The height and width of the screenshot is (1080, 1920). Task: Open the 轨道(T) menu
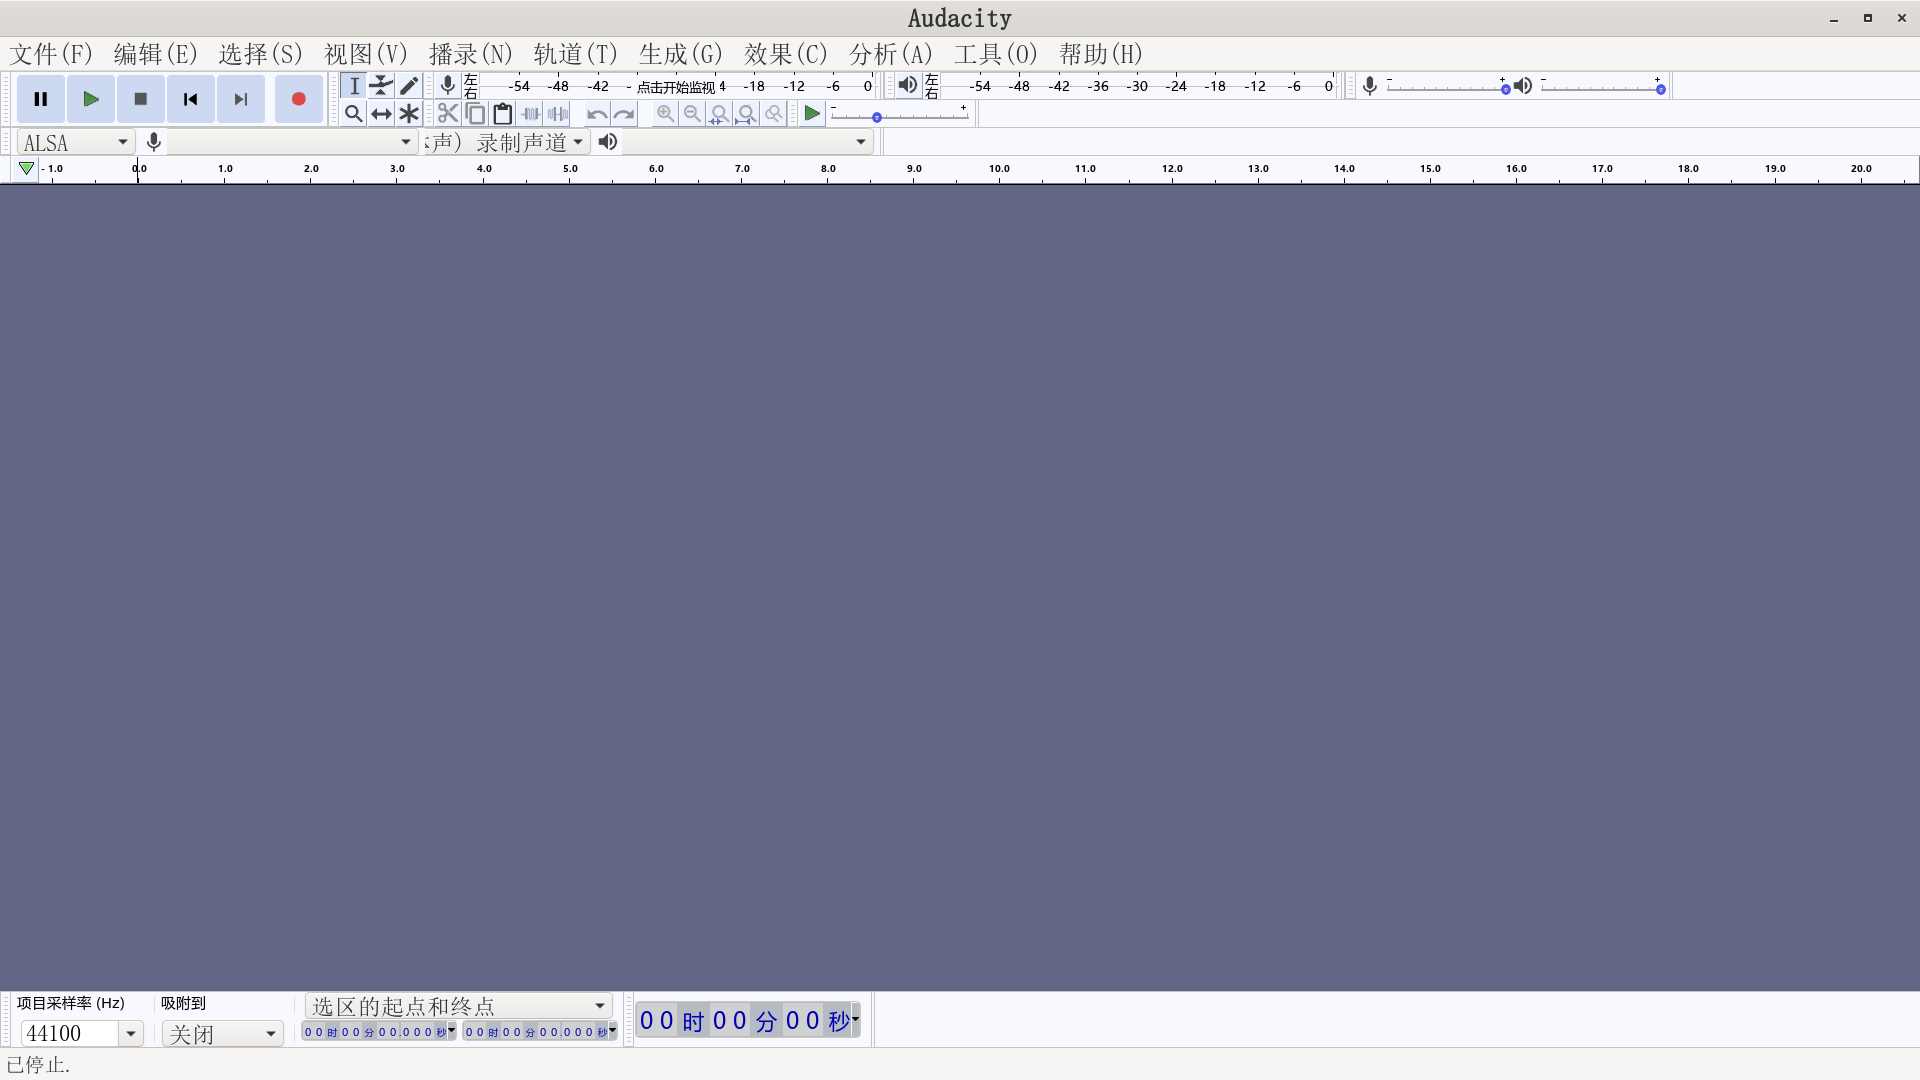click(x=576, y=54)
